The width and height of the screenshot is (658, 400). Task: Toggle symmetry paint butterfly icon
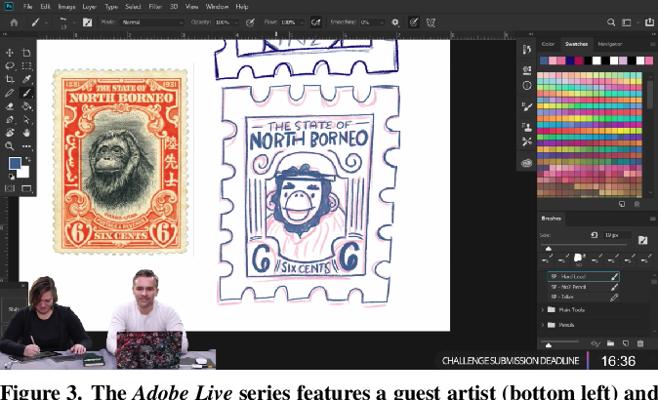(x=431, y=22)
